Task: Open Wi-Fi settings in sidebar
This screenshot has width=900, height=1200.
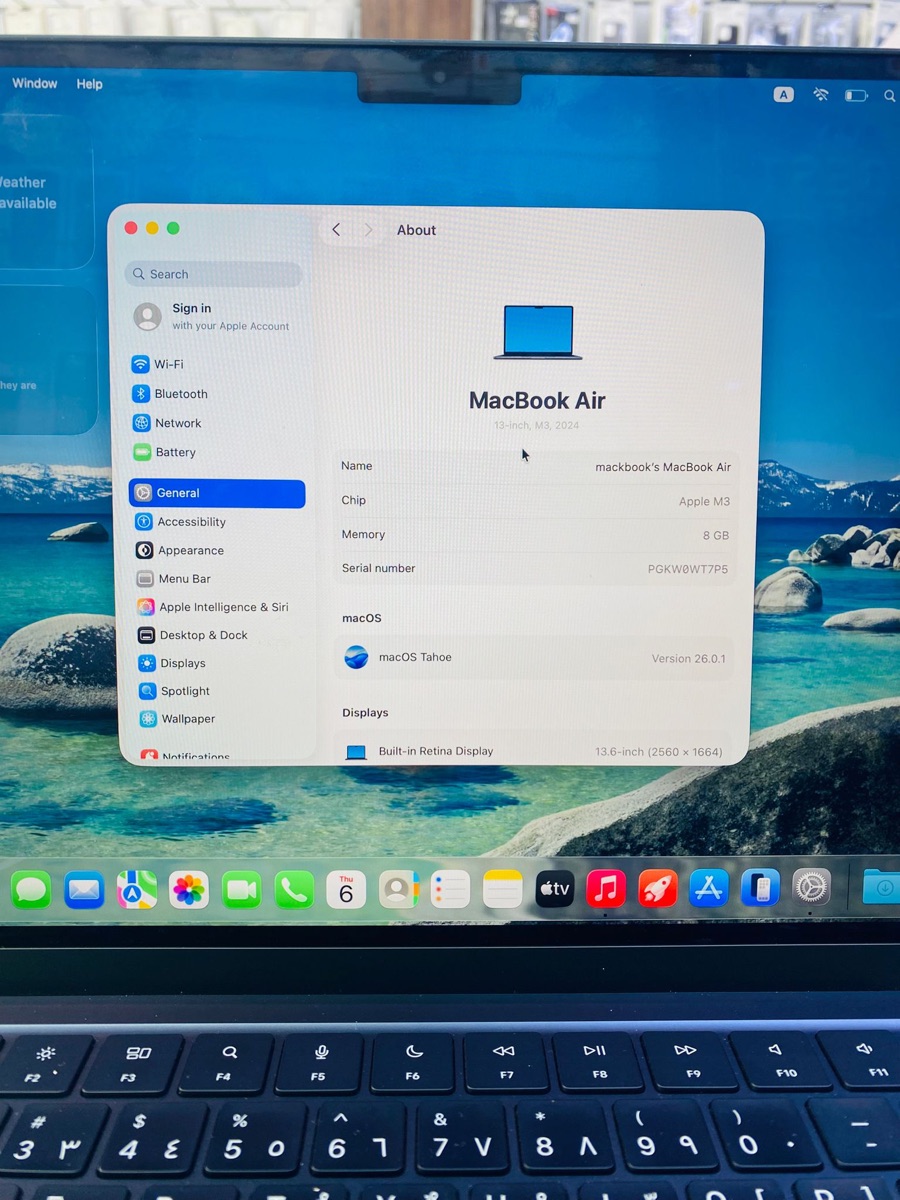Action: (x=158, y=364)
